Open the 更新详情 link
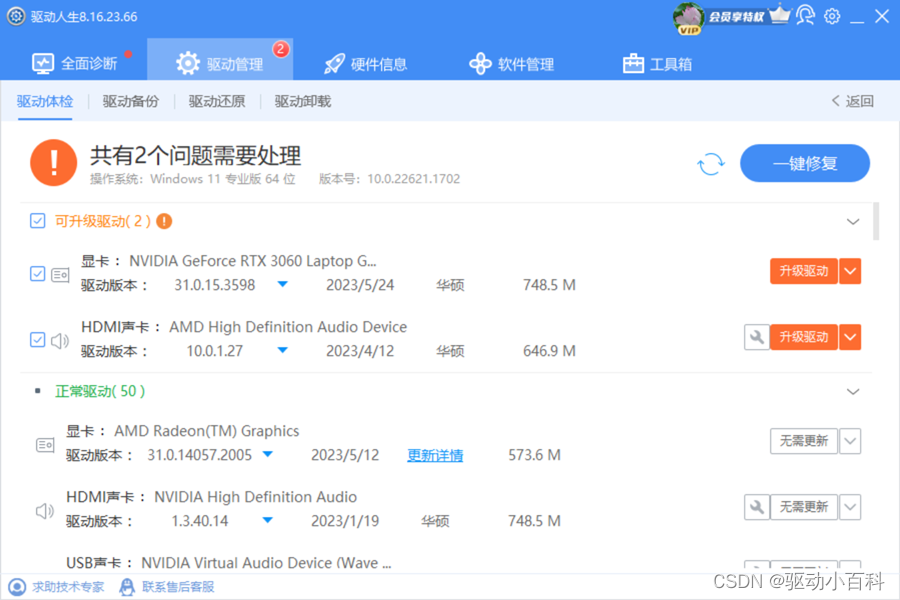The width and height of the screenshot is (900, 600). point(435,455)
